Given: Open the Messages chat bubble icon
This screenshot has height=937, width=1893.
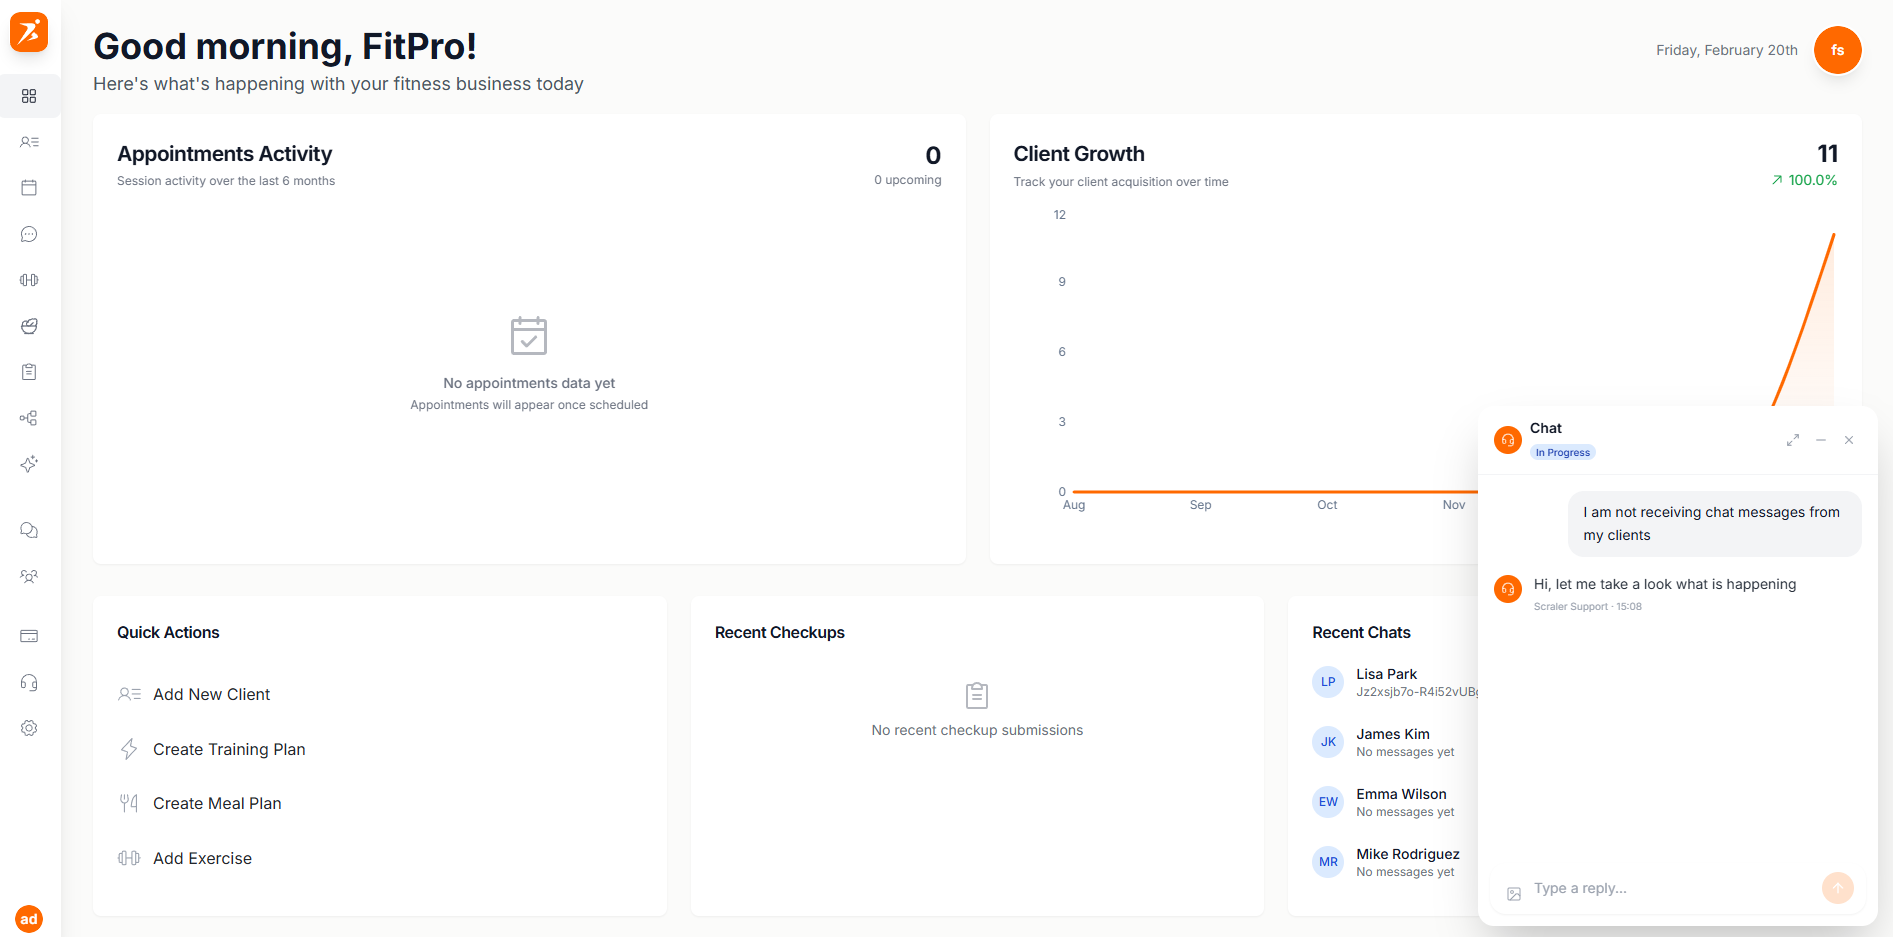Looking at the screenshot, I should [x=29, y=233].
